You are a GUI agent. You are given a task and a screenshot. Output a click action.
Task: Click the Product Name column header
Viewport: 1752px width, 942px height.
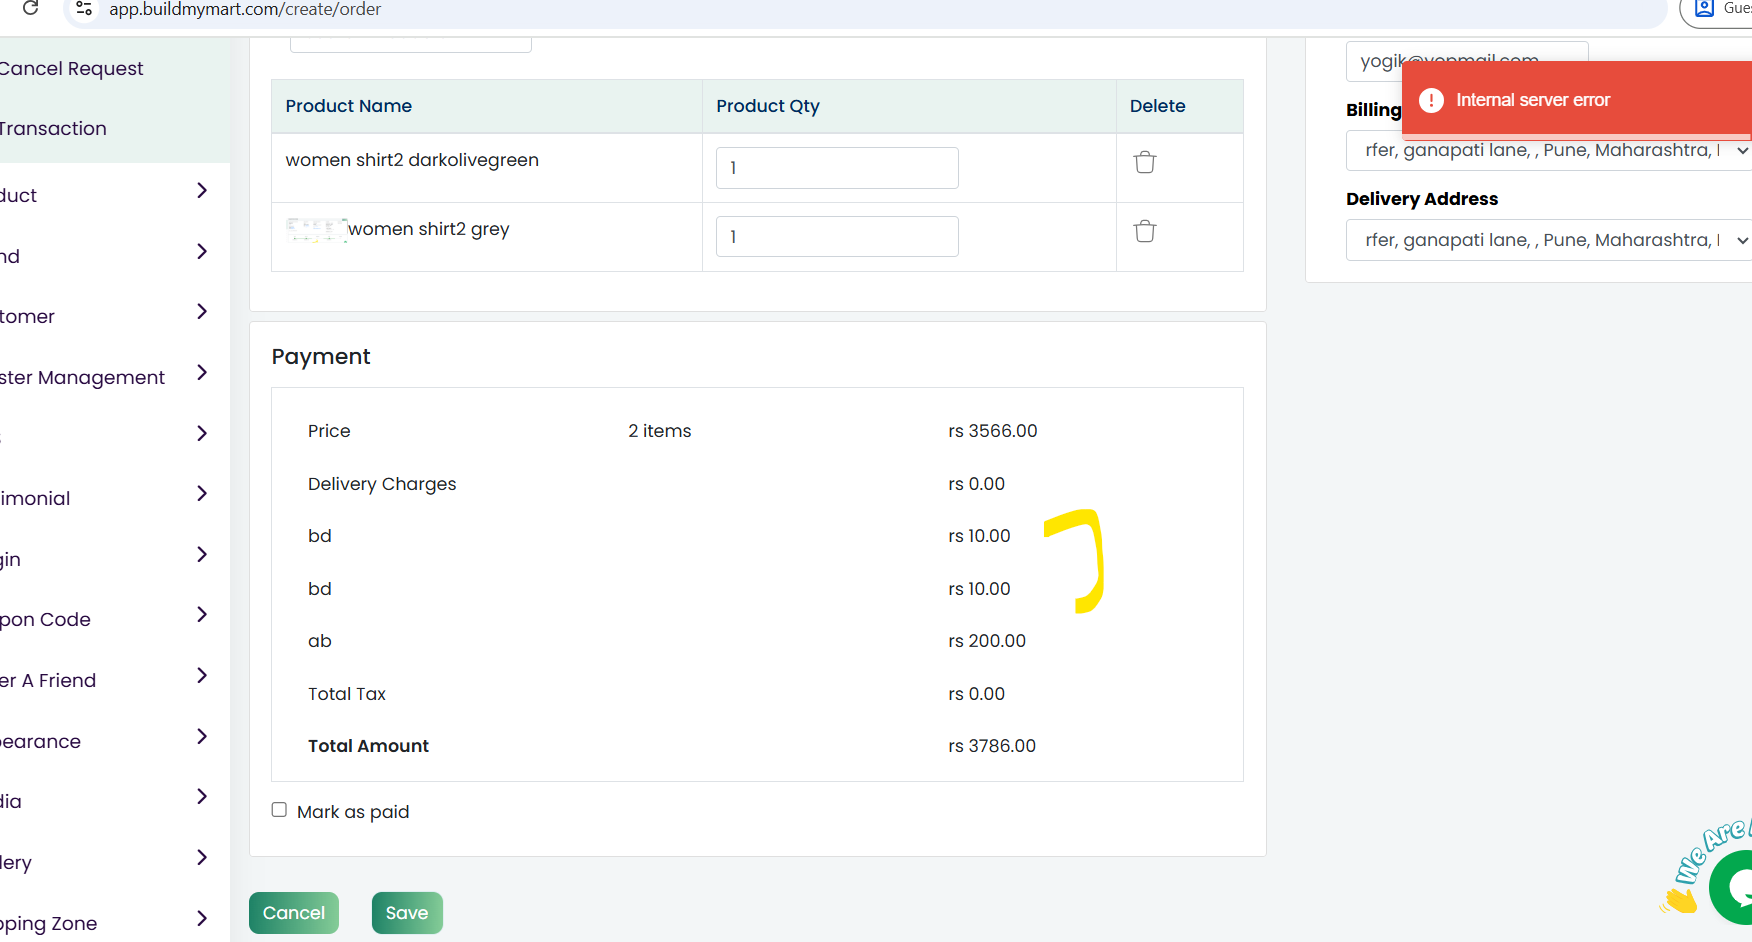[x=349, y=106]
